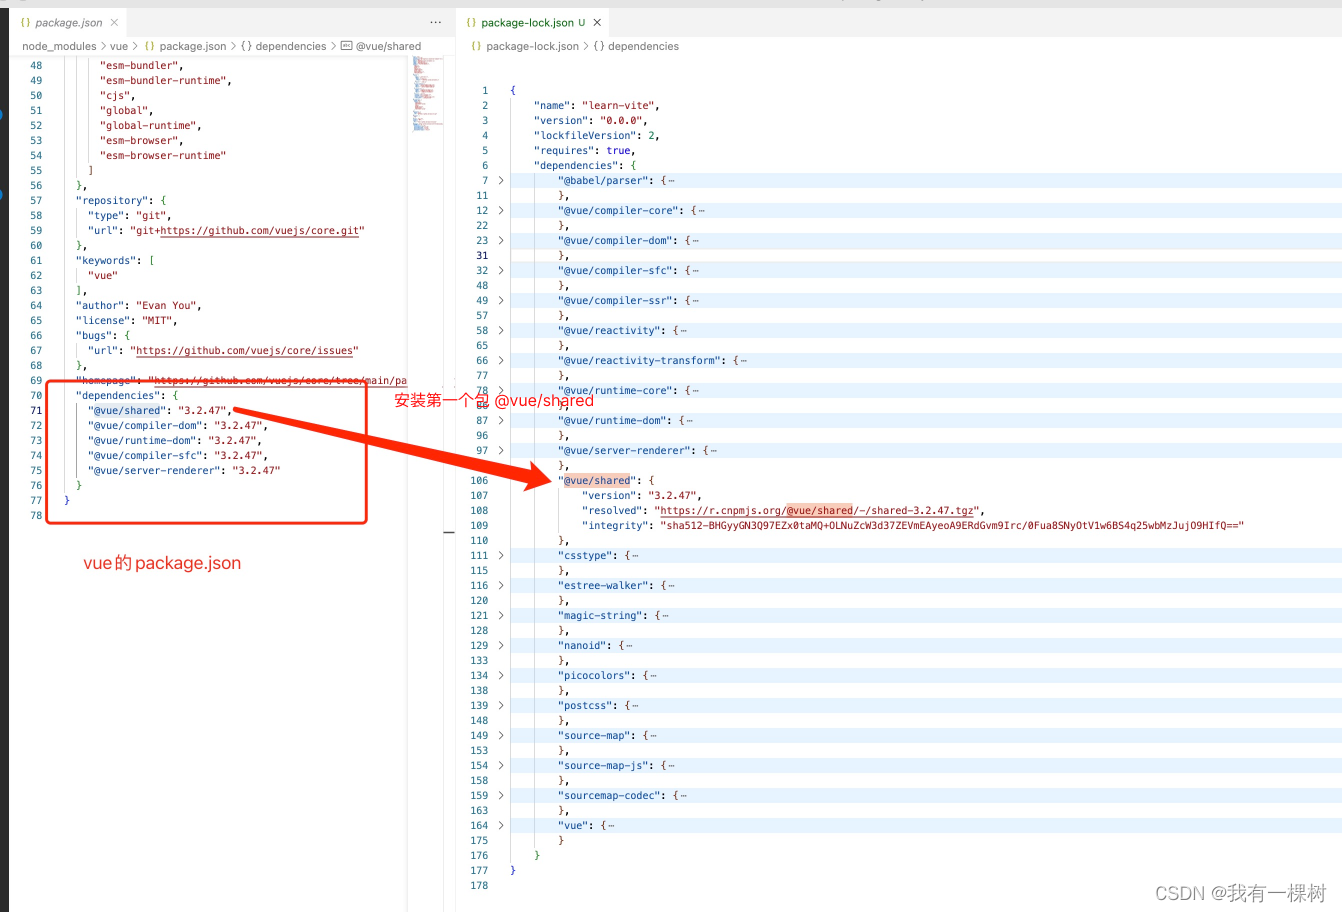This screenshot has width=1342, height=912.
Task: Click the minimap in the package.json editor
Action: [x=425, y=95]
